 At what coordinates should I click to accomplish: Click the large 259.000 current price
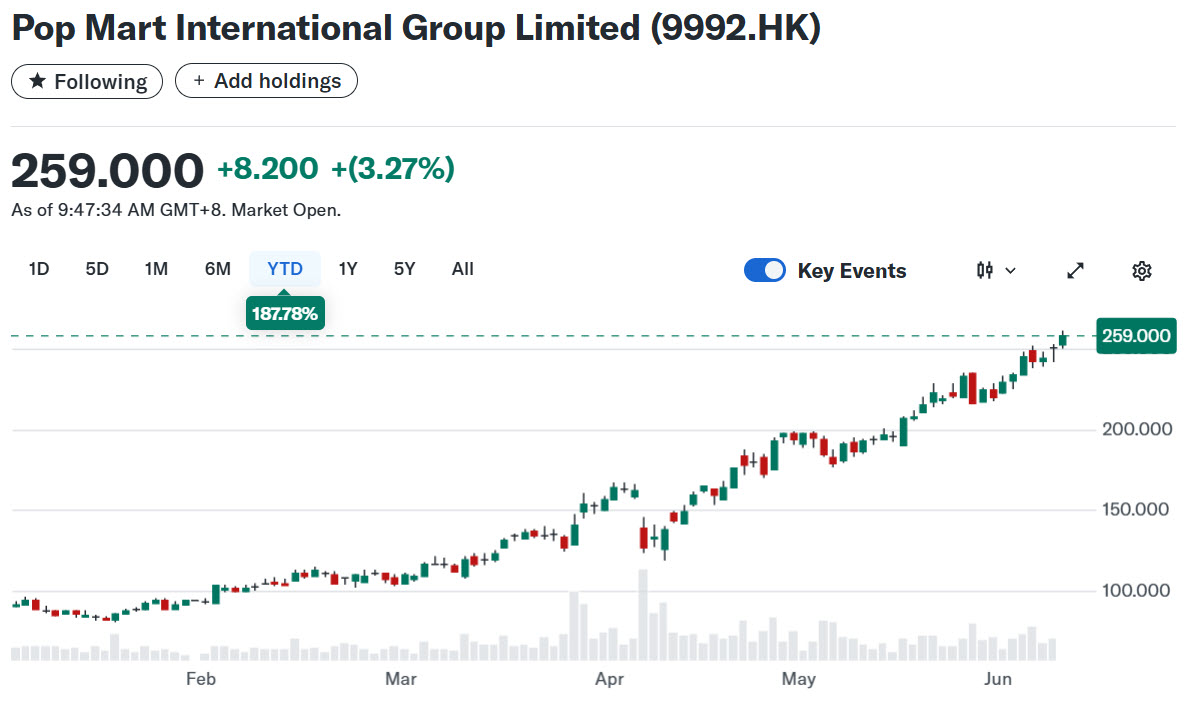point(107,170)
